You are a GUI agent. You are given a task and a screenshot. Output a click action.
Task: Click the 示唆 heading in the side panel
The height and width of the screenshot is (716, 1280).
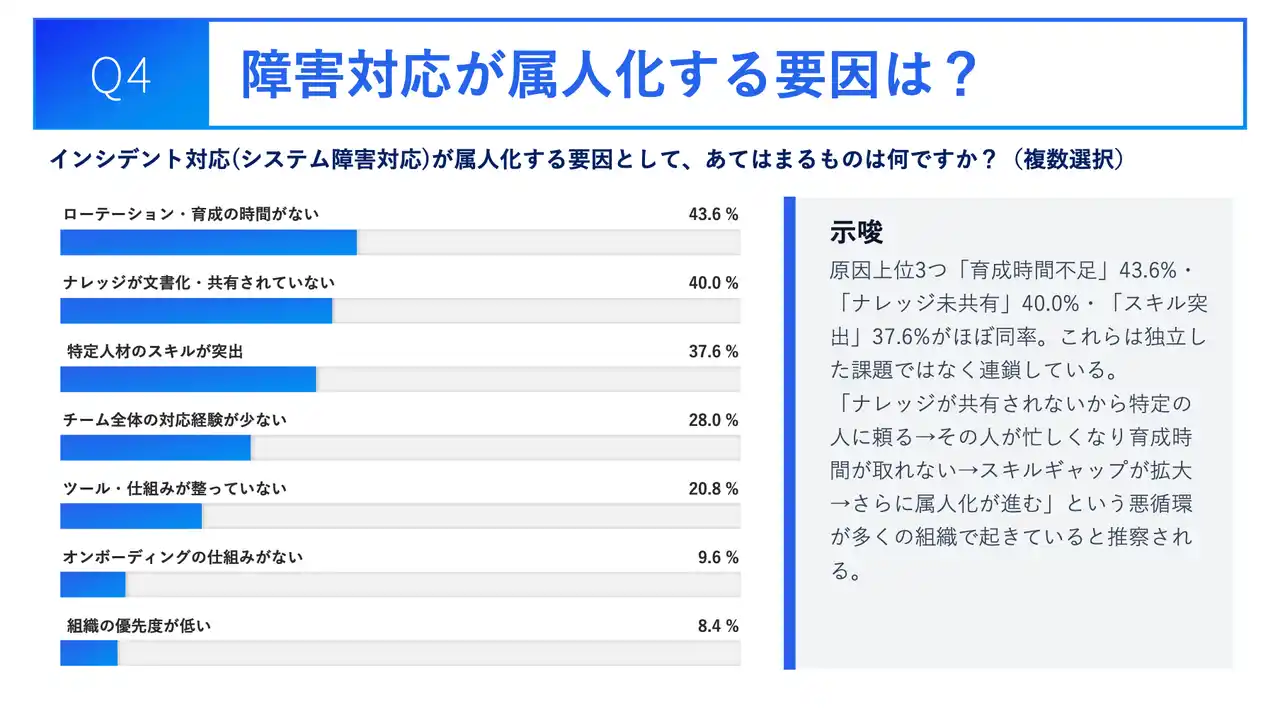coord(857,232)
